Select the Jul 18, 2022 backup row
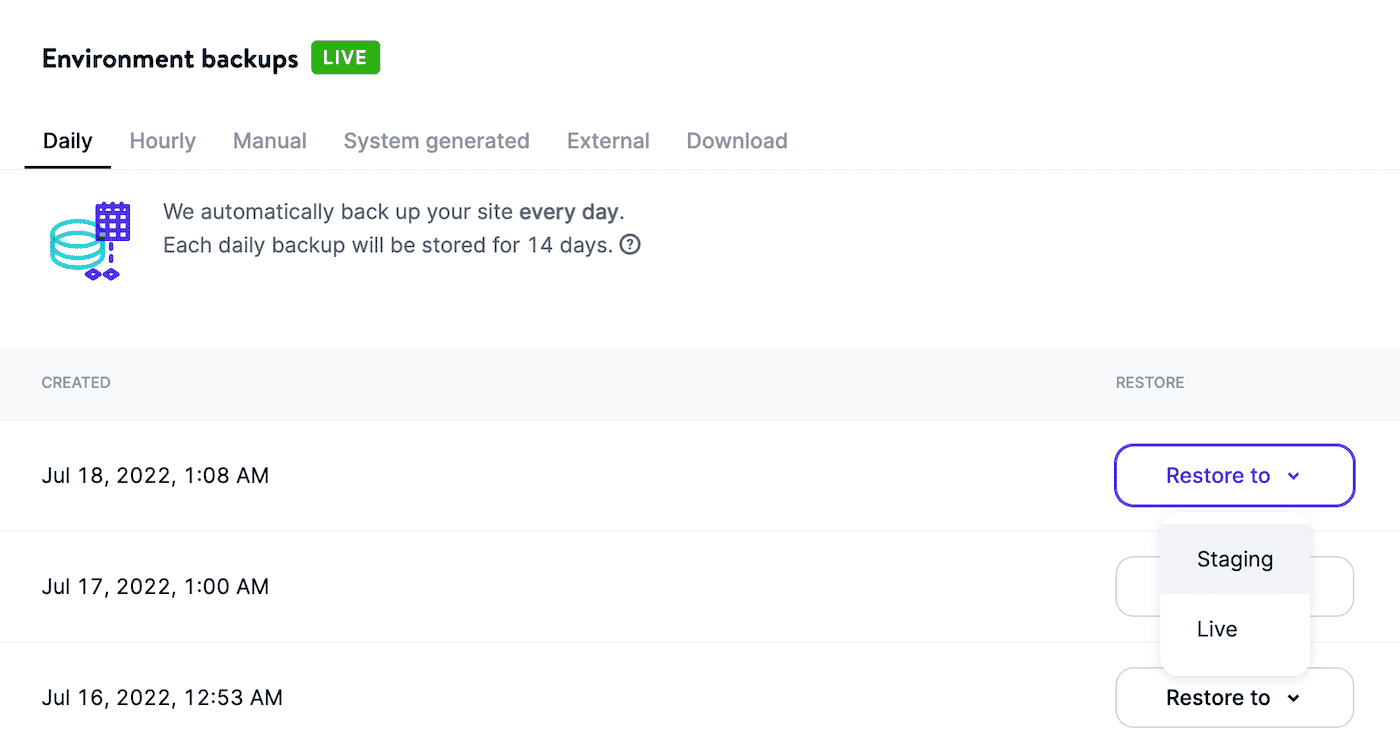 155,476
